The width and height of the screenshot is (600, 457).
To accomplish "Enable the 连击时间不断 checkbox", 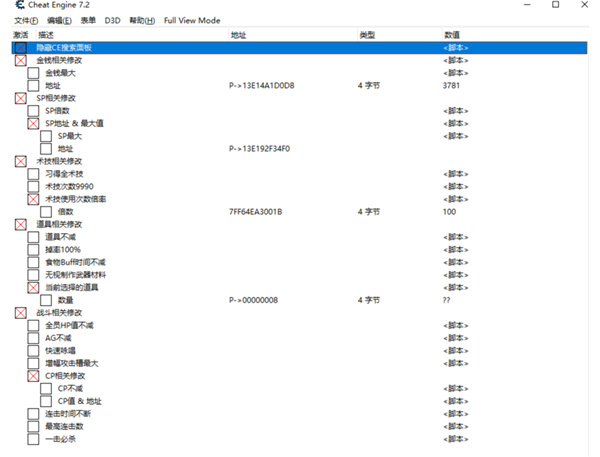I will tap(33, 414).
